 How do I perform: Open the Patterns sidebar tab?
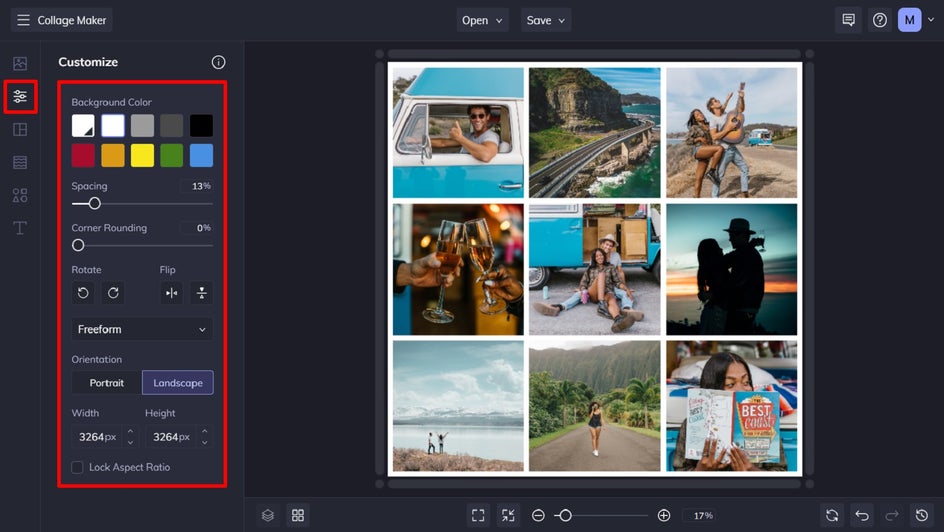click(x=20, y=162)
